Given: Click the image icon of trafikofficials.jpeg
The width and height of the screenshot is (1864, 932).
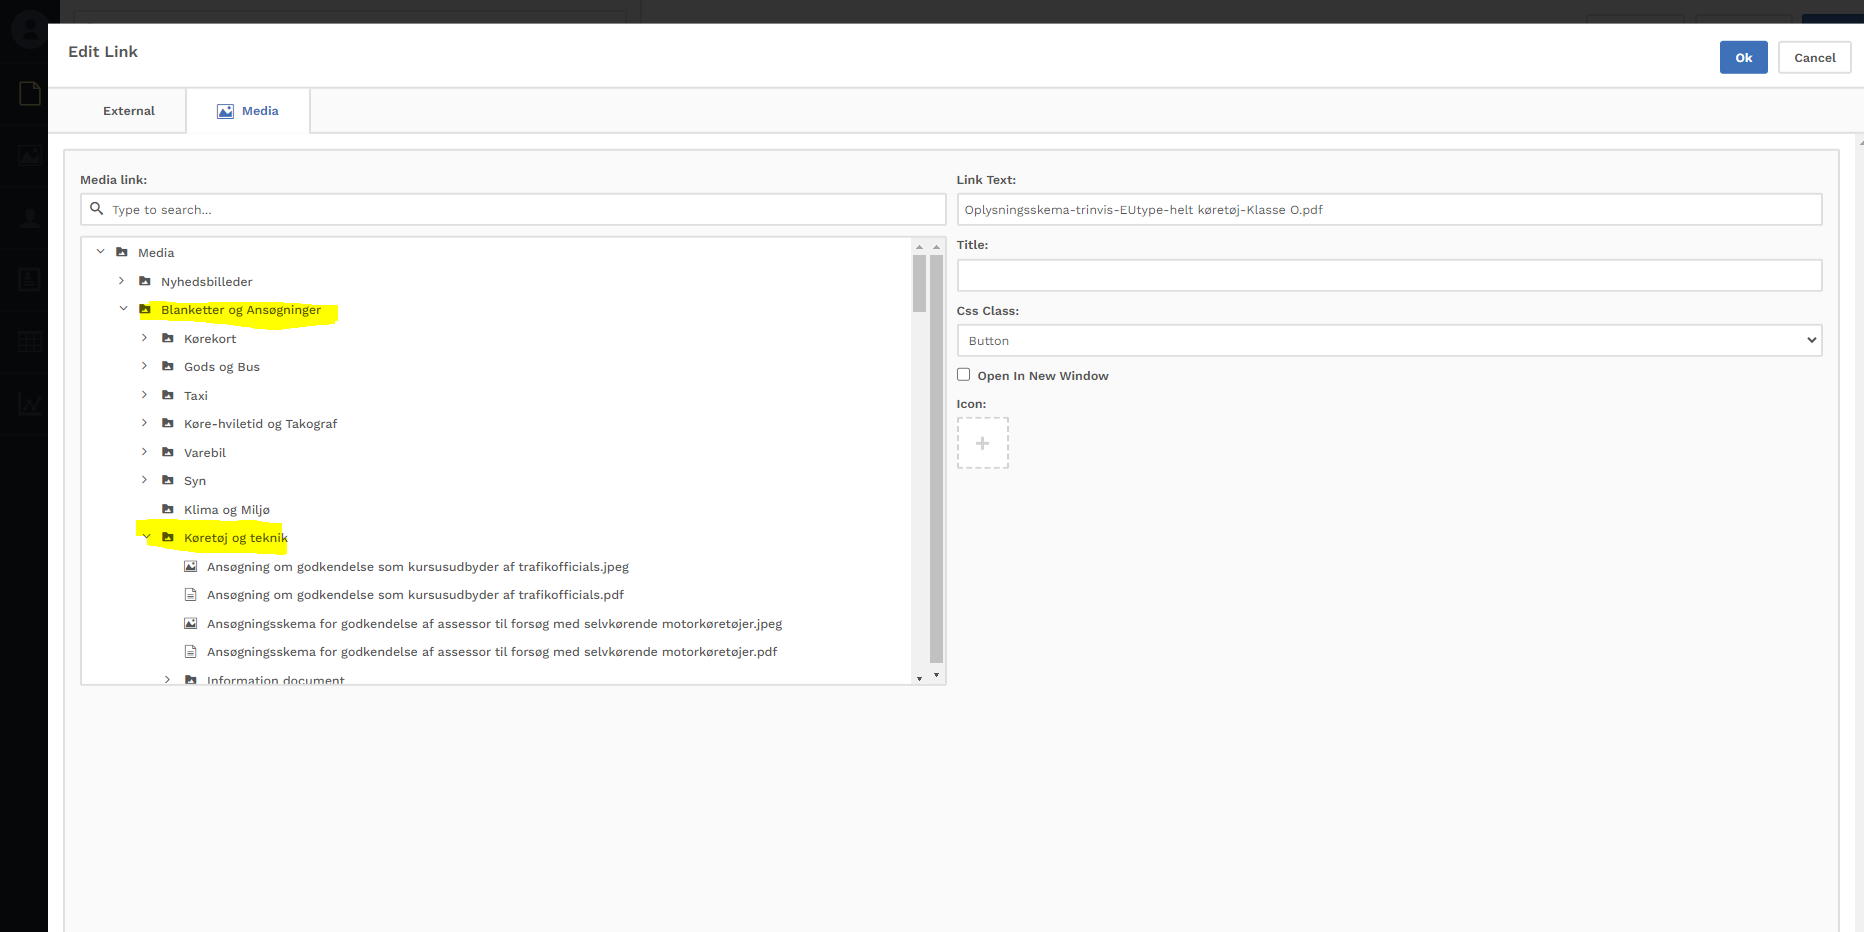Looking at the screenshot, I should point(191,566).
